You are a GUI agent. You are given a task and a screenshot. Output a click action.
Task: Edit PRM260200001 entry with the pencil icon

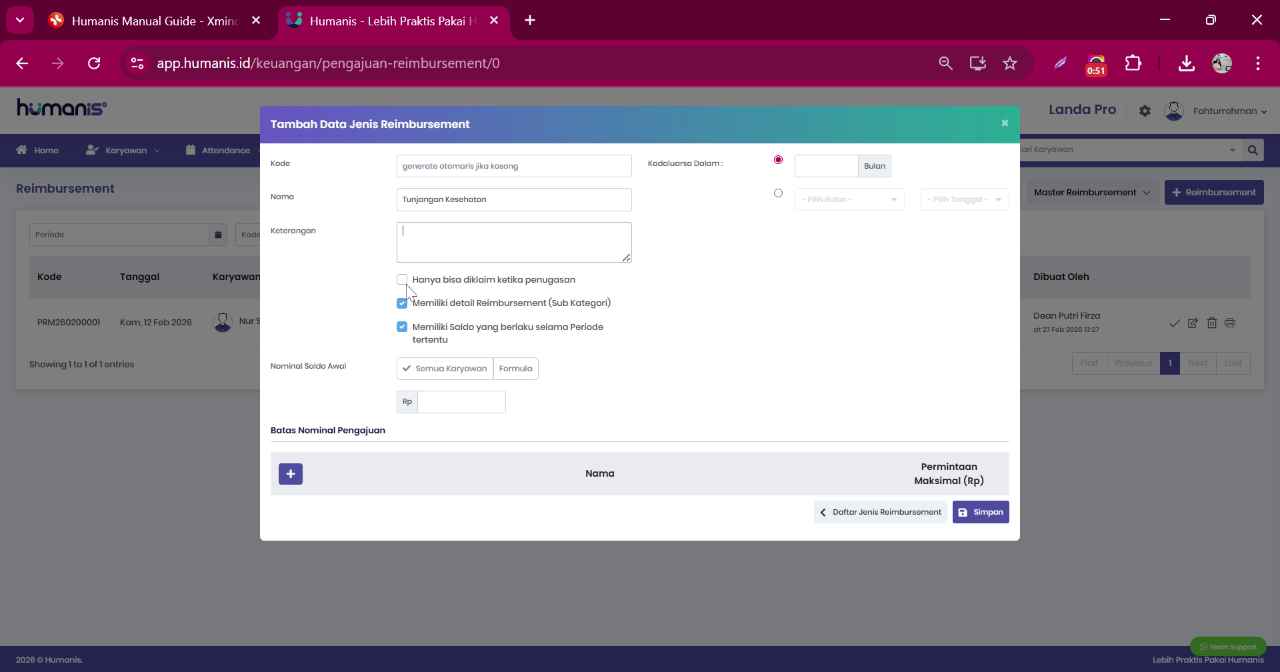coord(1193,323)
